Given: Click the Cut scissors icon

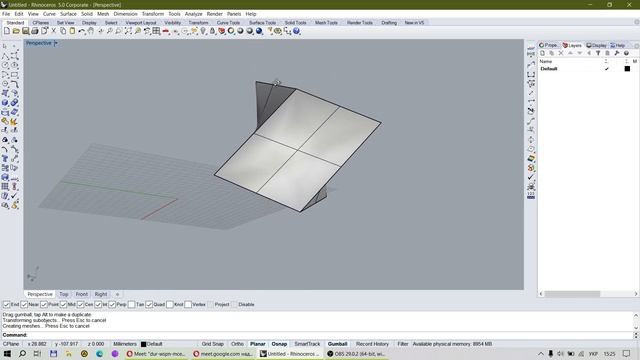Looking at the screenshot, I should (x=53, y=31).
